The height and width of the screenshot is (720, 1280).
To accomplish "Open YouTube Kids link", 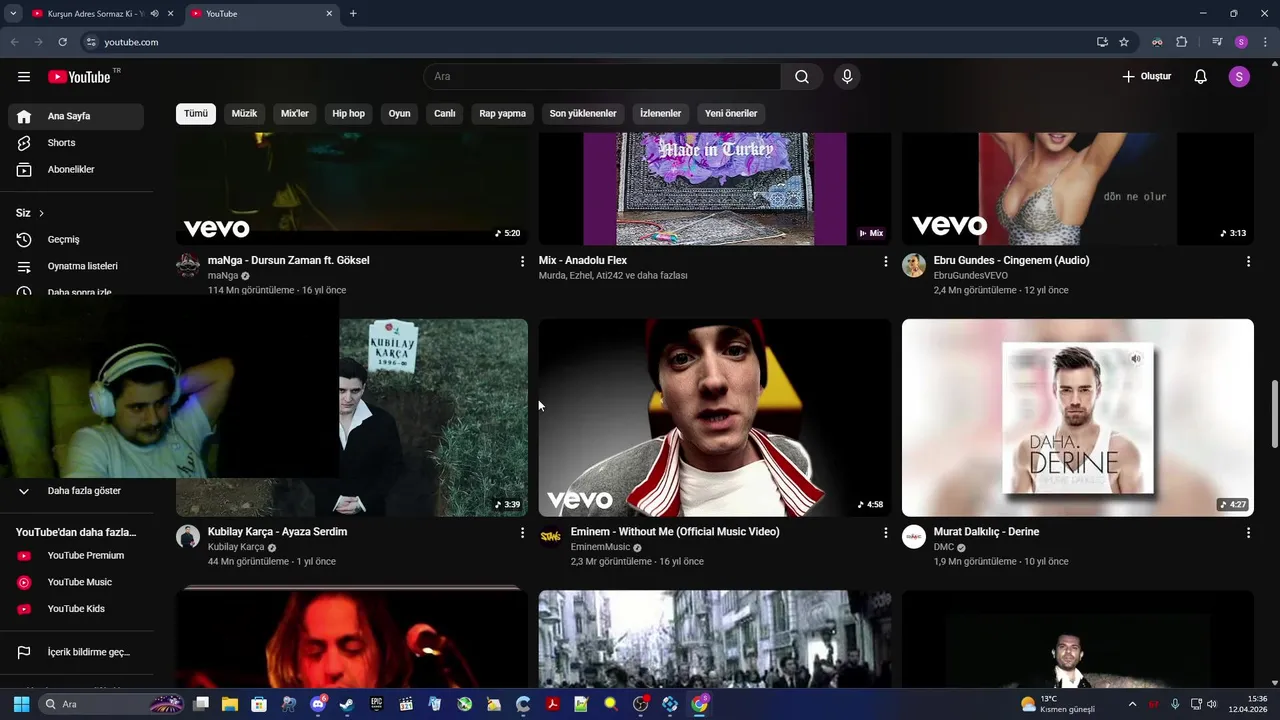I will [x=76, y=609].
